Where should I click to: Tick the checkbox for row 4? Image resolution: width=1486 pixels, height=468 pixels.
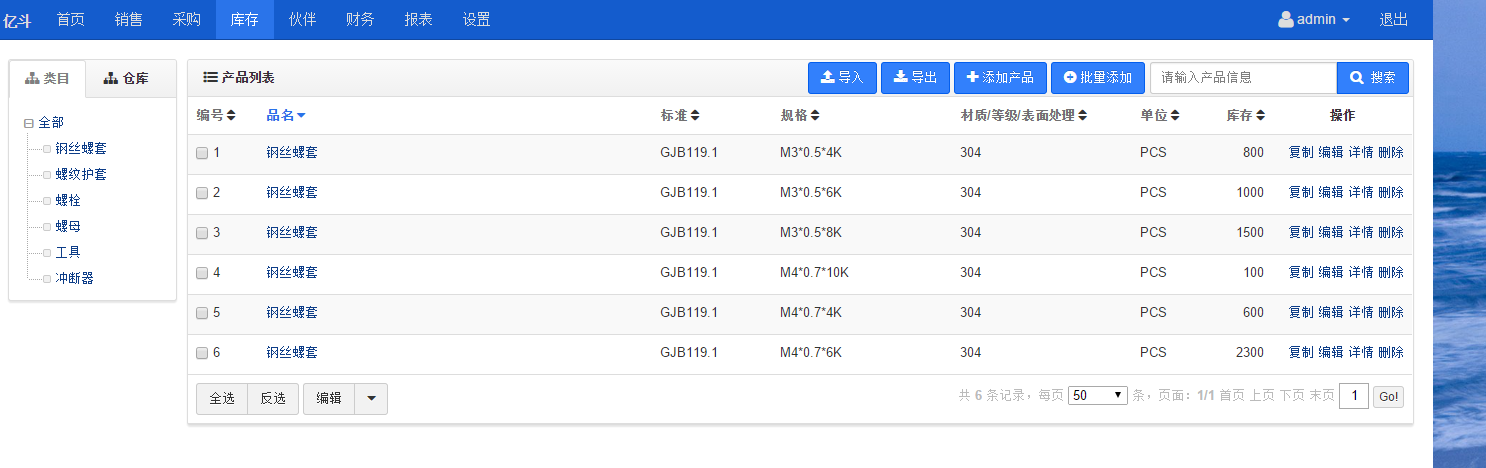(202, 273)
